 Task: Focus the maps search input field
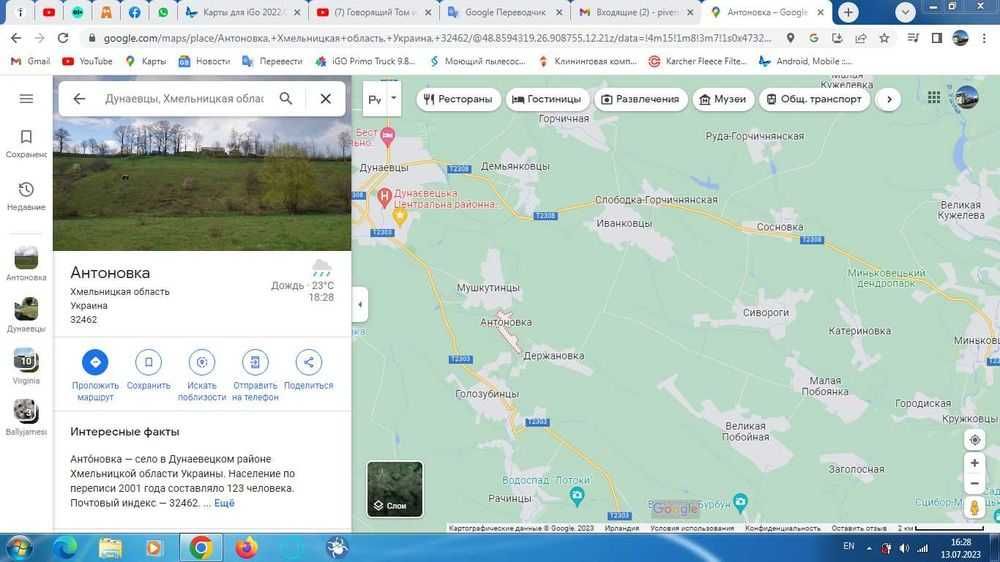[x=184, y=98]
